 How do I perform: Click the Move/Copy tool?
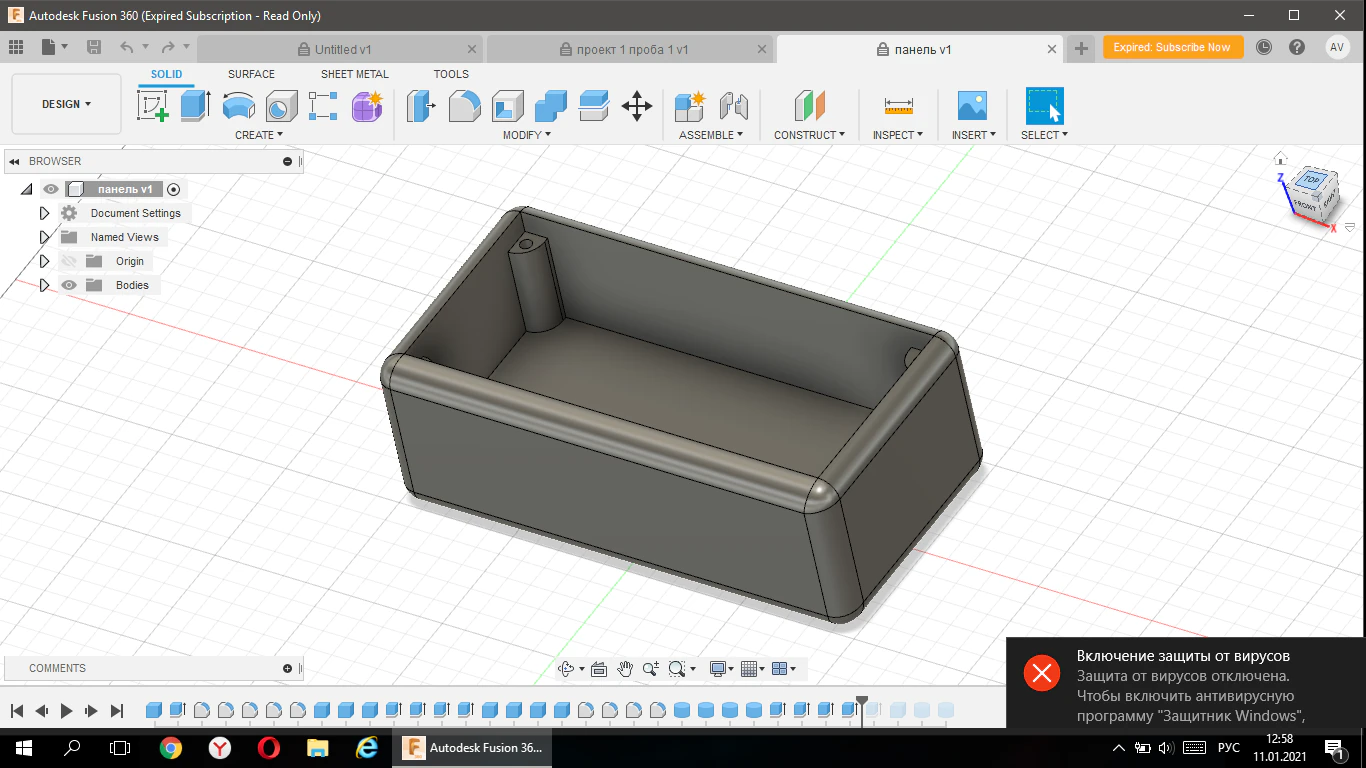tap(637, 105)
